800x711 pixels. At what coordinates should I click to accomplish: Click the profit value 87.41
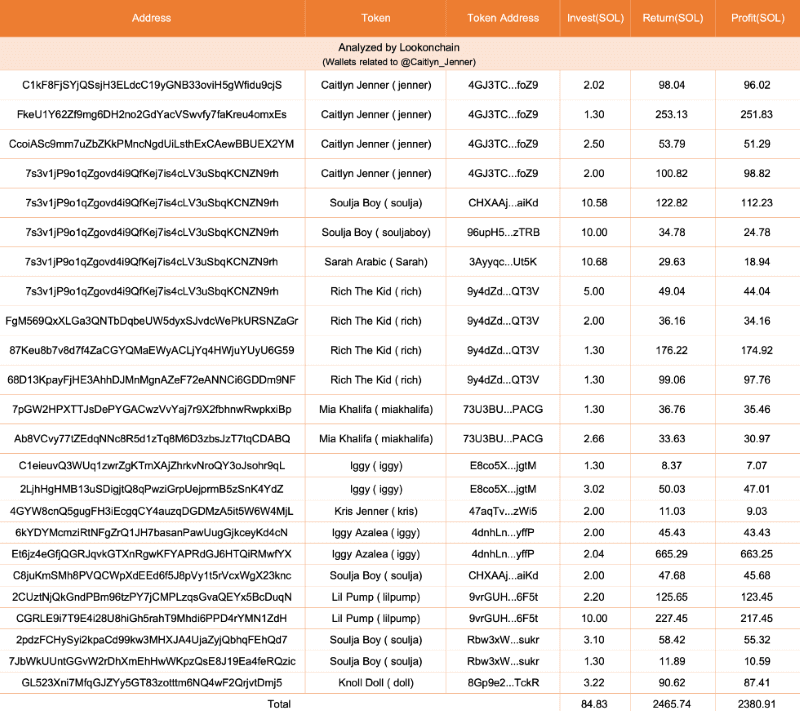(x=757, y=683)
